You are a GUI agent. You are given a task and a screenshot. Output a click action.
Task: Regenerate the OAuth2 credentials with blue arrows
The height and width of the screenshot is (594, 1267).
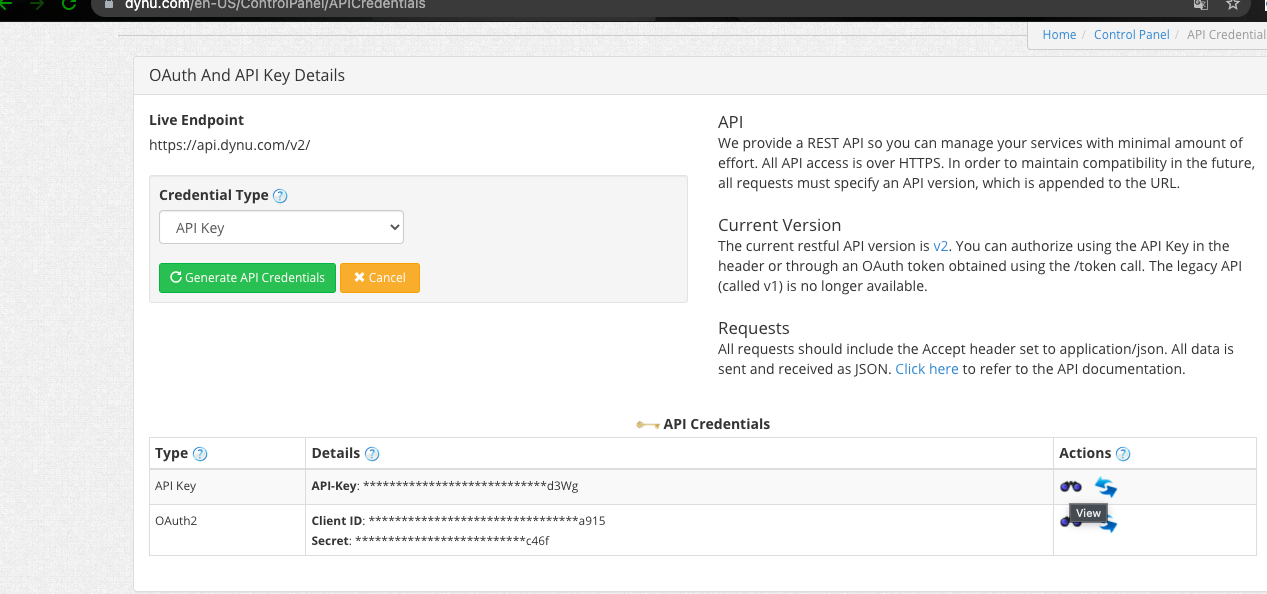(1108, 524)
